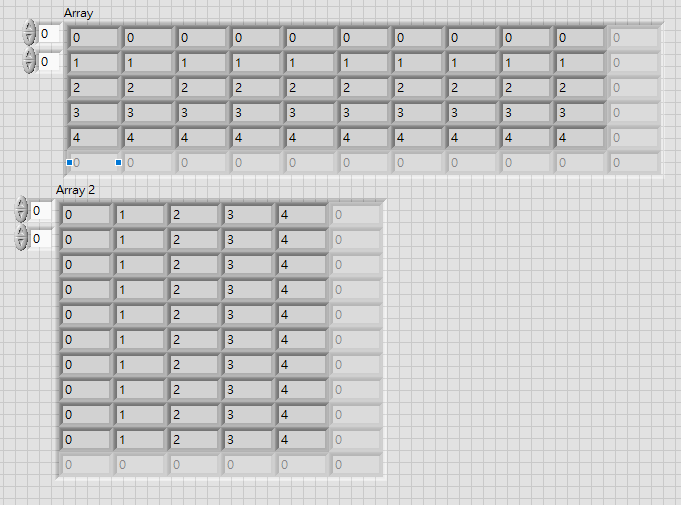Click the cell showing 2 in Array 2's first row
The width and height of the screenshot is (681, 505).
[194, 215]
